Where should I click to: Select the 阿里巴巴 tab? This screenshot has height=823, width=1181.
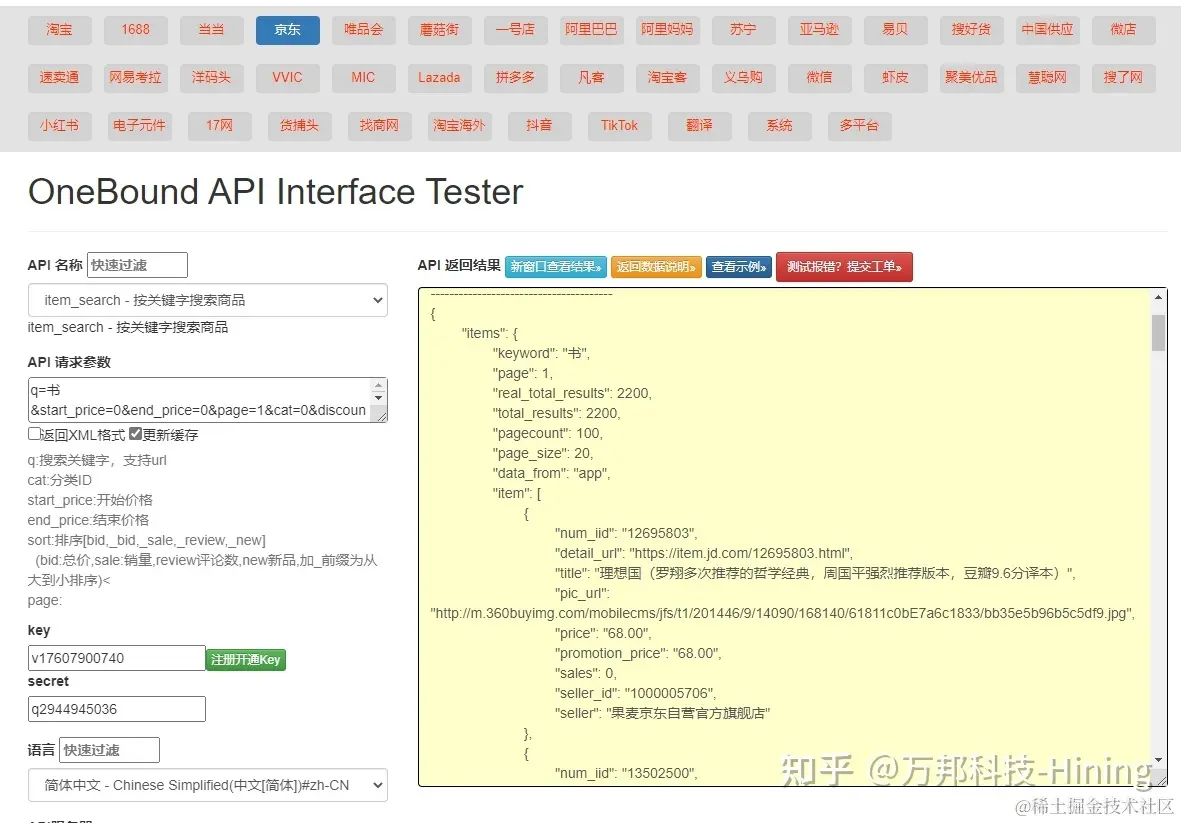point(592,30)
